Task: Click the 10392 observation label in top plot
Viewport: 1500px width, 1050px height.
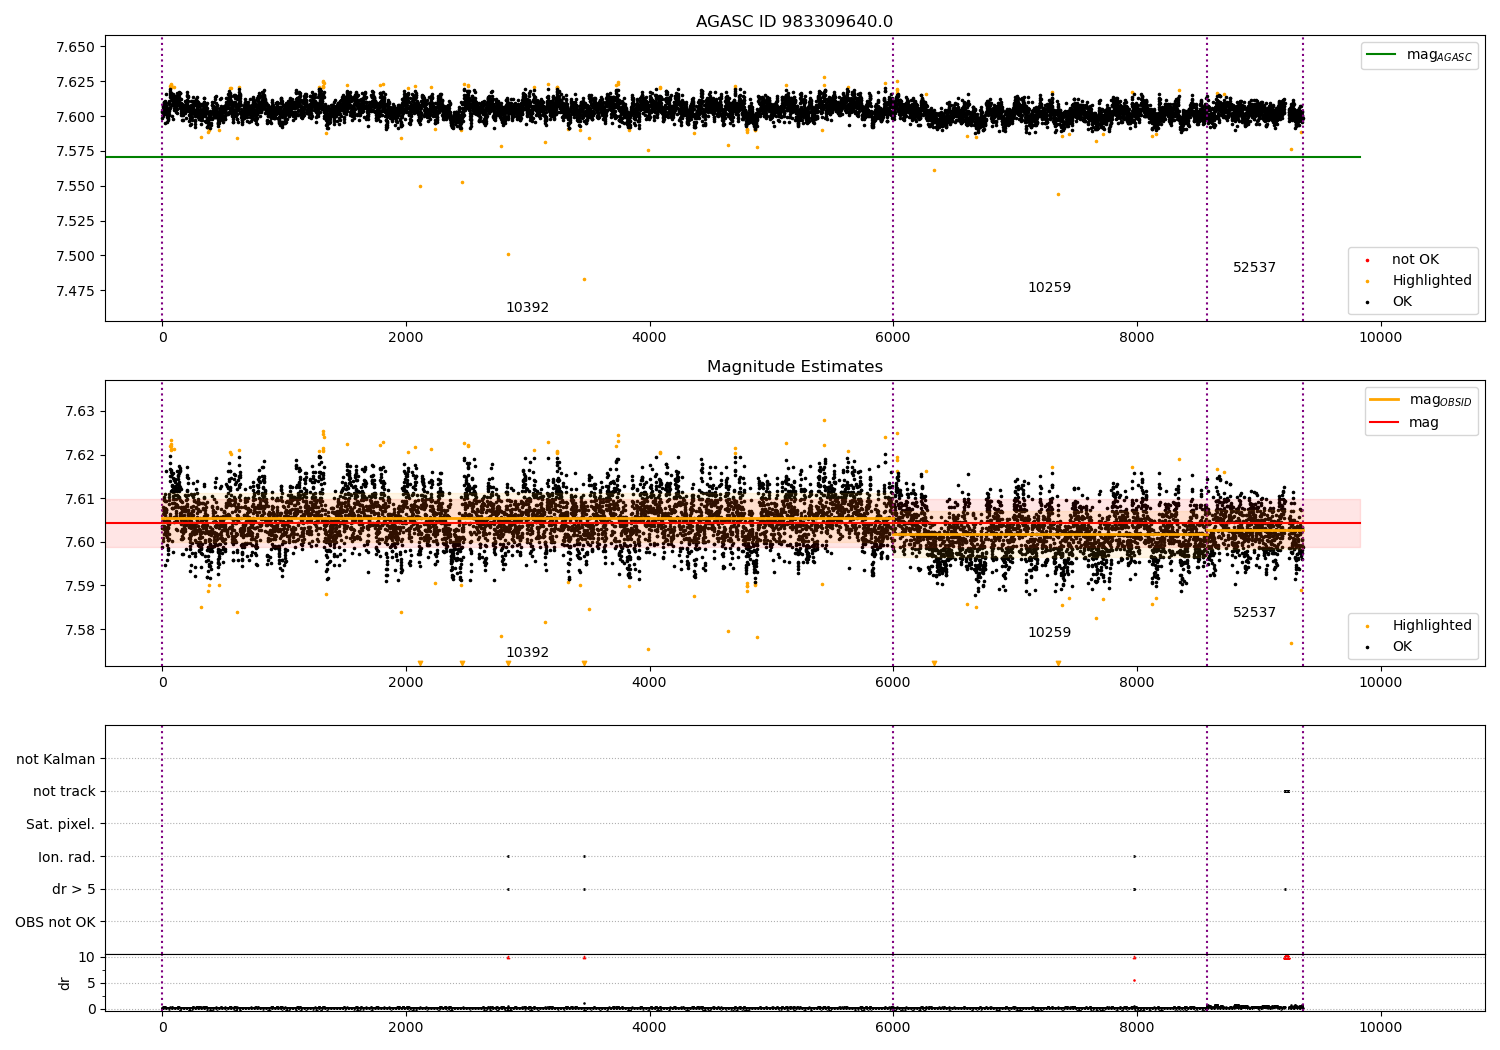Action: click(x=527, y=308)
